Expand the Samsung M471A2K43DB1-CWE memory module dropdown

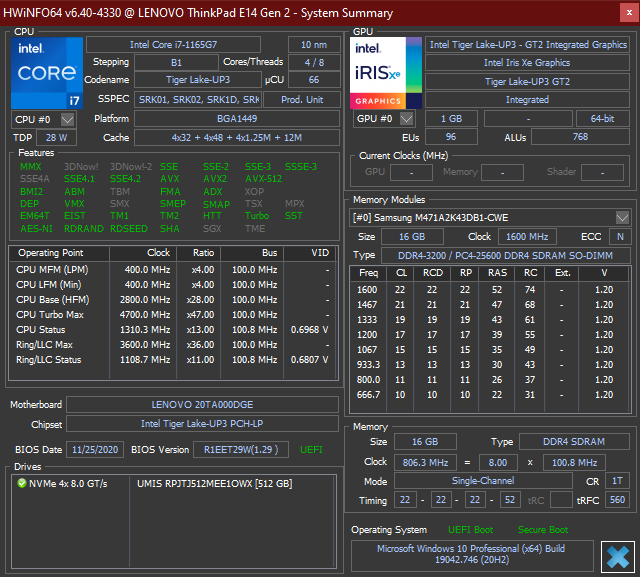coord(622,217)
